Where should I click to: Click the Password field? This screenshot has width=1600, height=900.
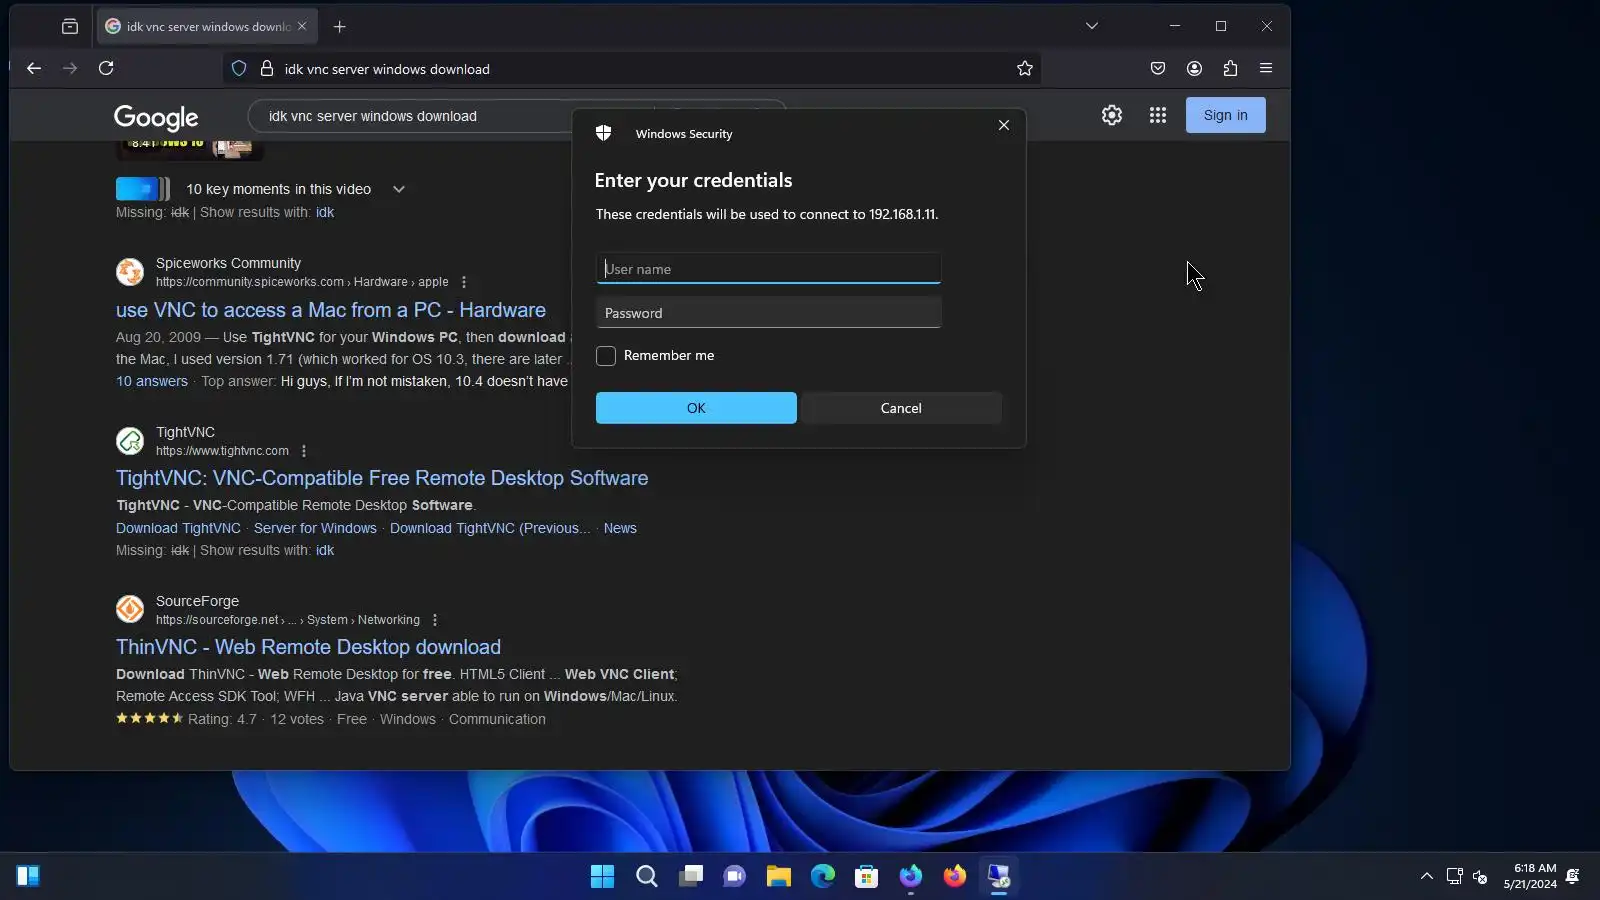[x=768, y=313]
